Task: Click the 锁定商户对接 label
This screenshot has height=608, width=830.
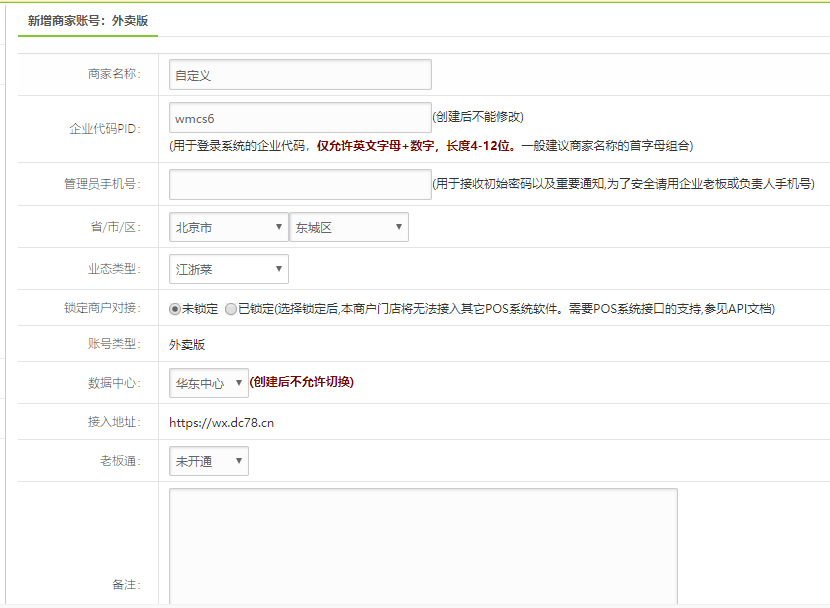Action: click(x=101, y=308)
